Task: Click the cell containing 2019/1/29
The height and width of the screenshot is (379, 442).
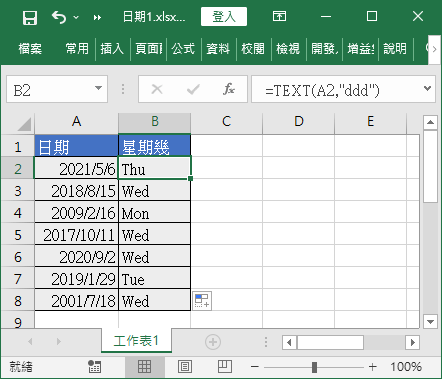Action: [x=76, y=278]
